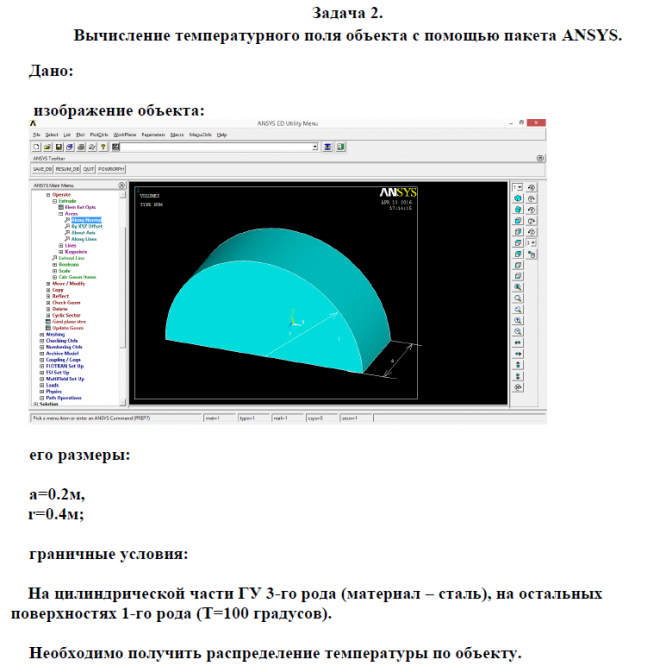The image size is (666, 666).
Task: Click the Pan Model Left arrows icon
Action: tap(517, 342)
